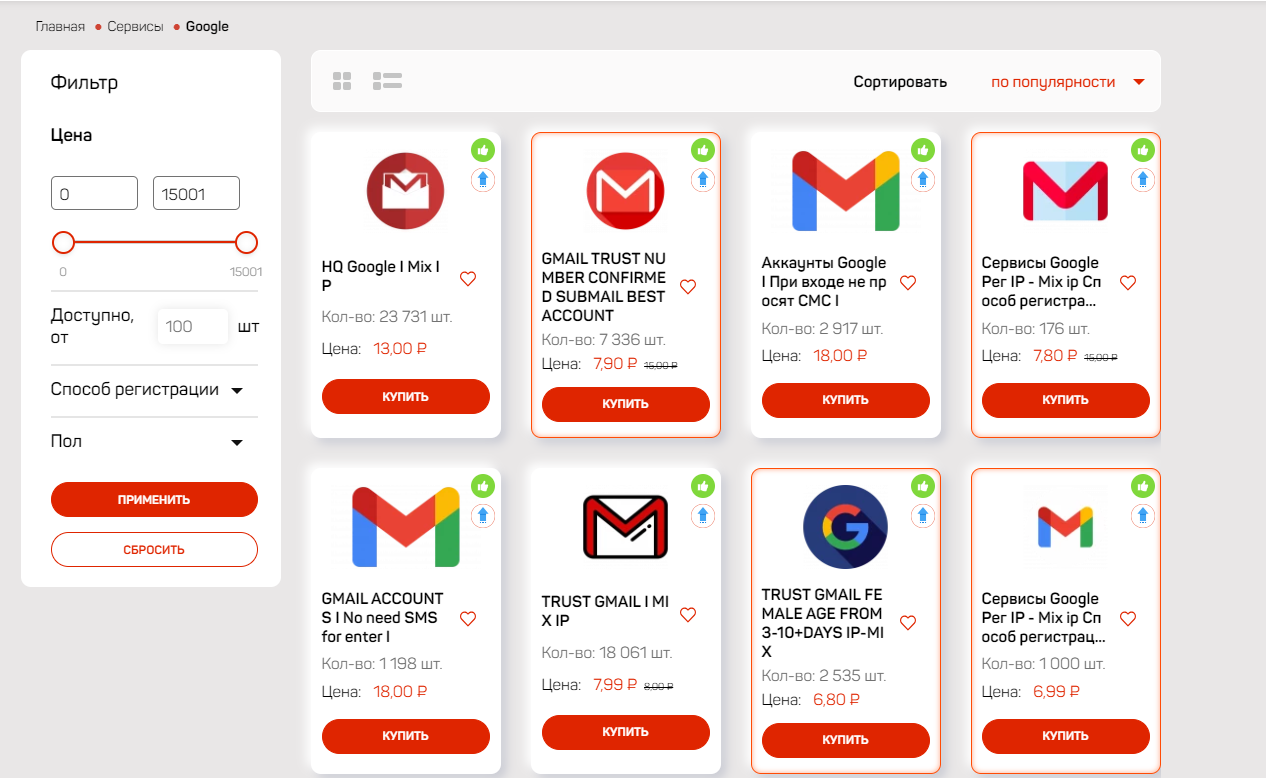Click thumbs-up badge on TRUST GMAIL I MIX IP card

703,486
